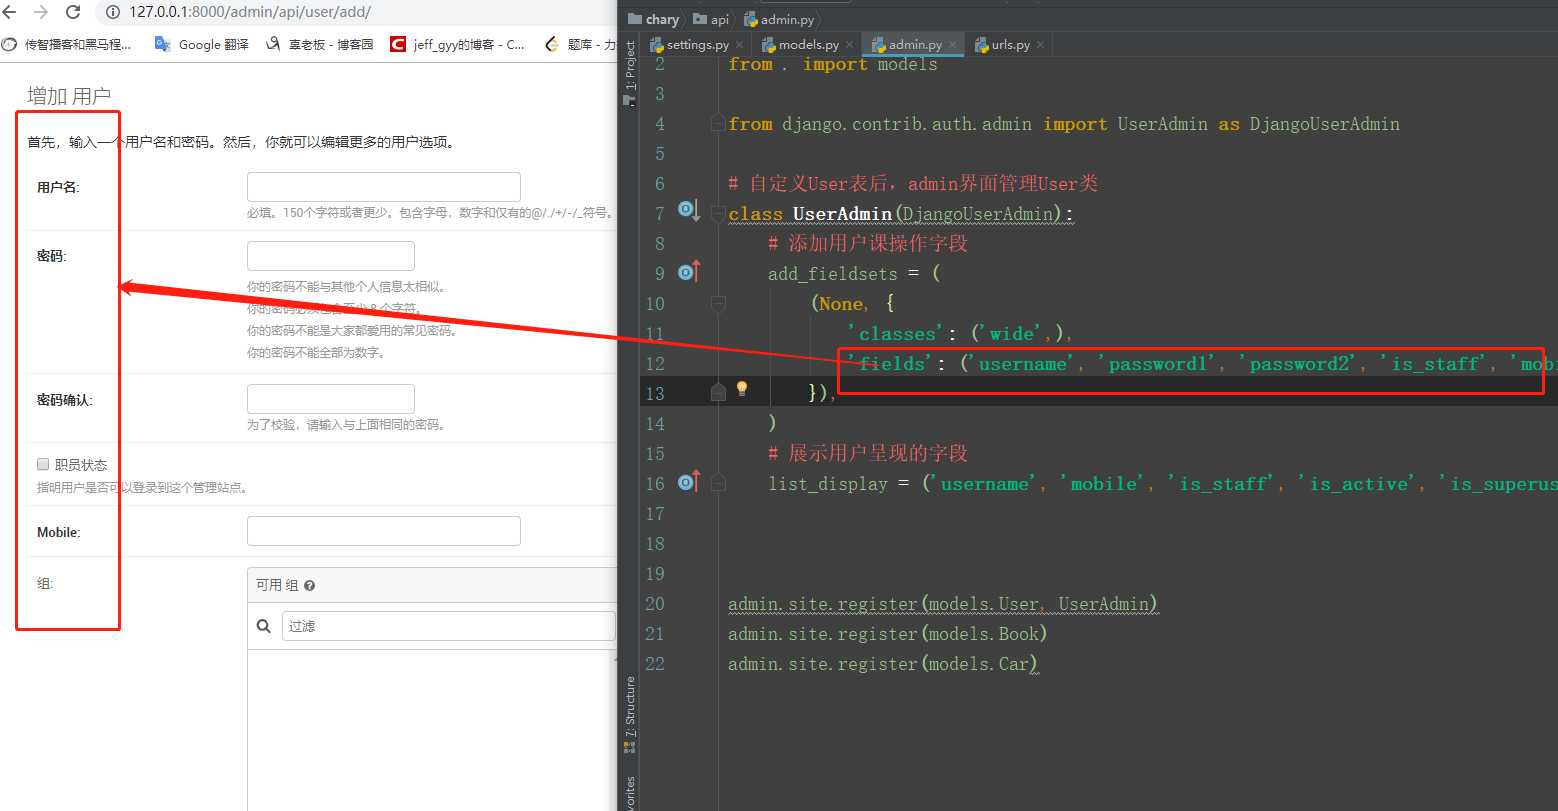Click the admin.site.register(models.Book) line
This screenshot has width=1558, height=811.
coord(888,634)
